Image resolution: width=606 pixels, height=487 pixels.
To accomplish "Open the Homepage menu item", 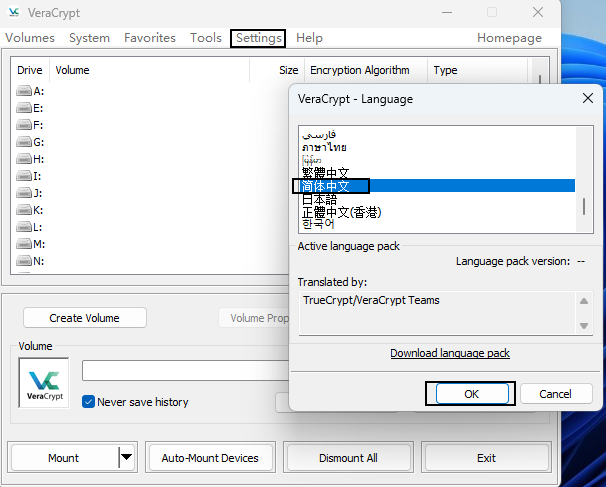I will click(509, 38).
